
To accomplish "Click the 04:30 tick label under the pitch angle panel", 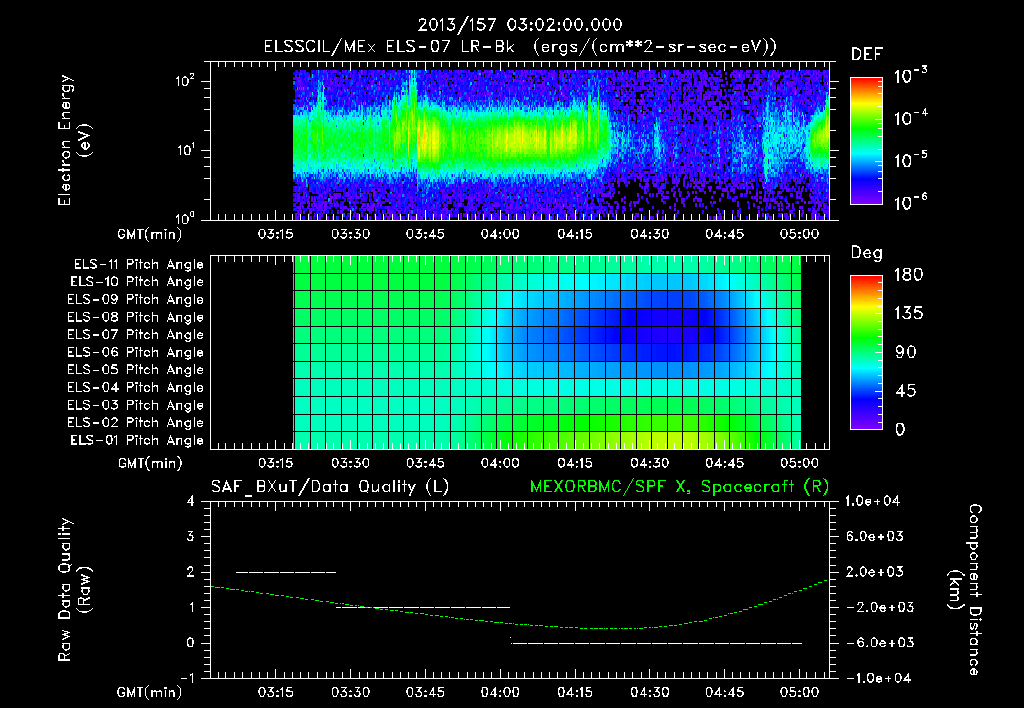I will coord(650,463).
